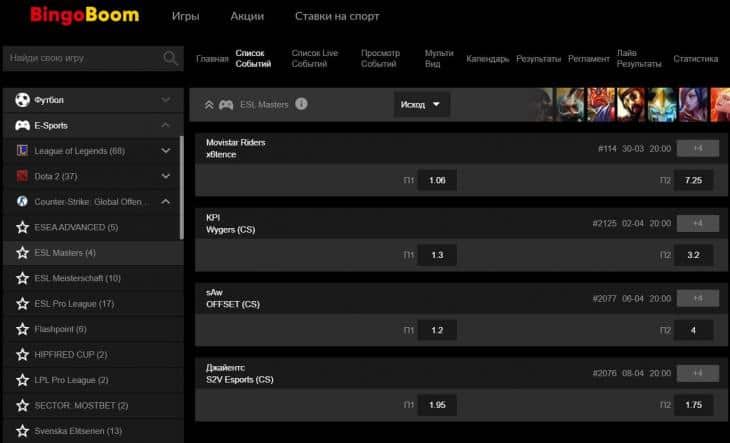This screenshot has width=730, height=443.
Task: Collapse the Counter-Strike section chevron
Action: (x=166, y=202)
